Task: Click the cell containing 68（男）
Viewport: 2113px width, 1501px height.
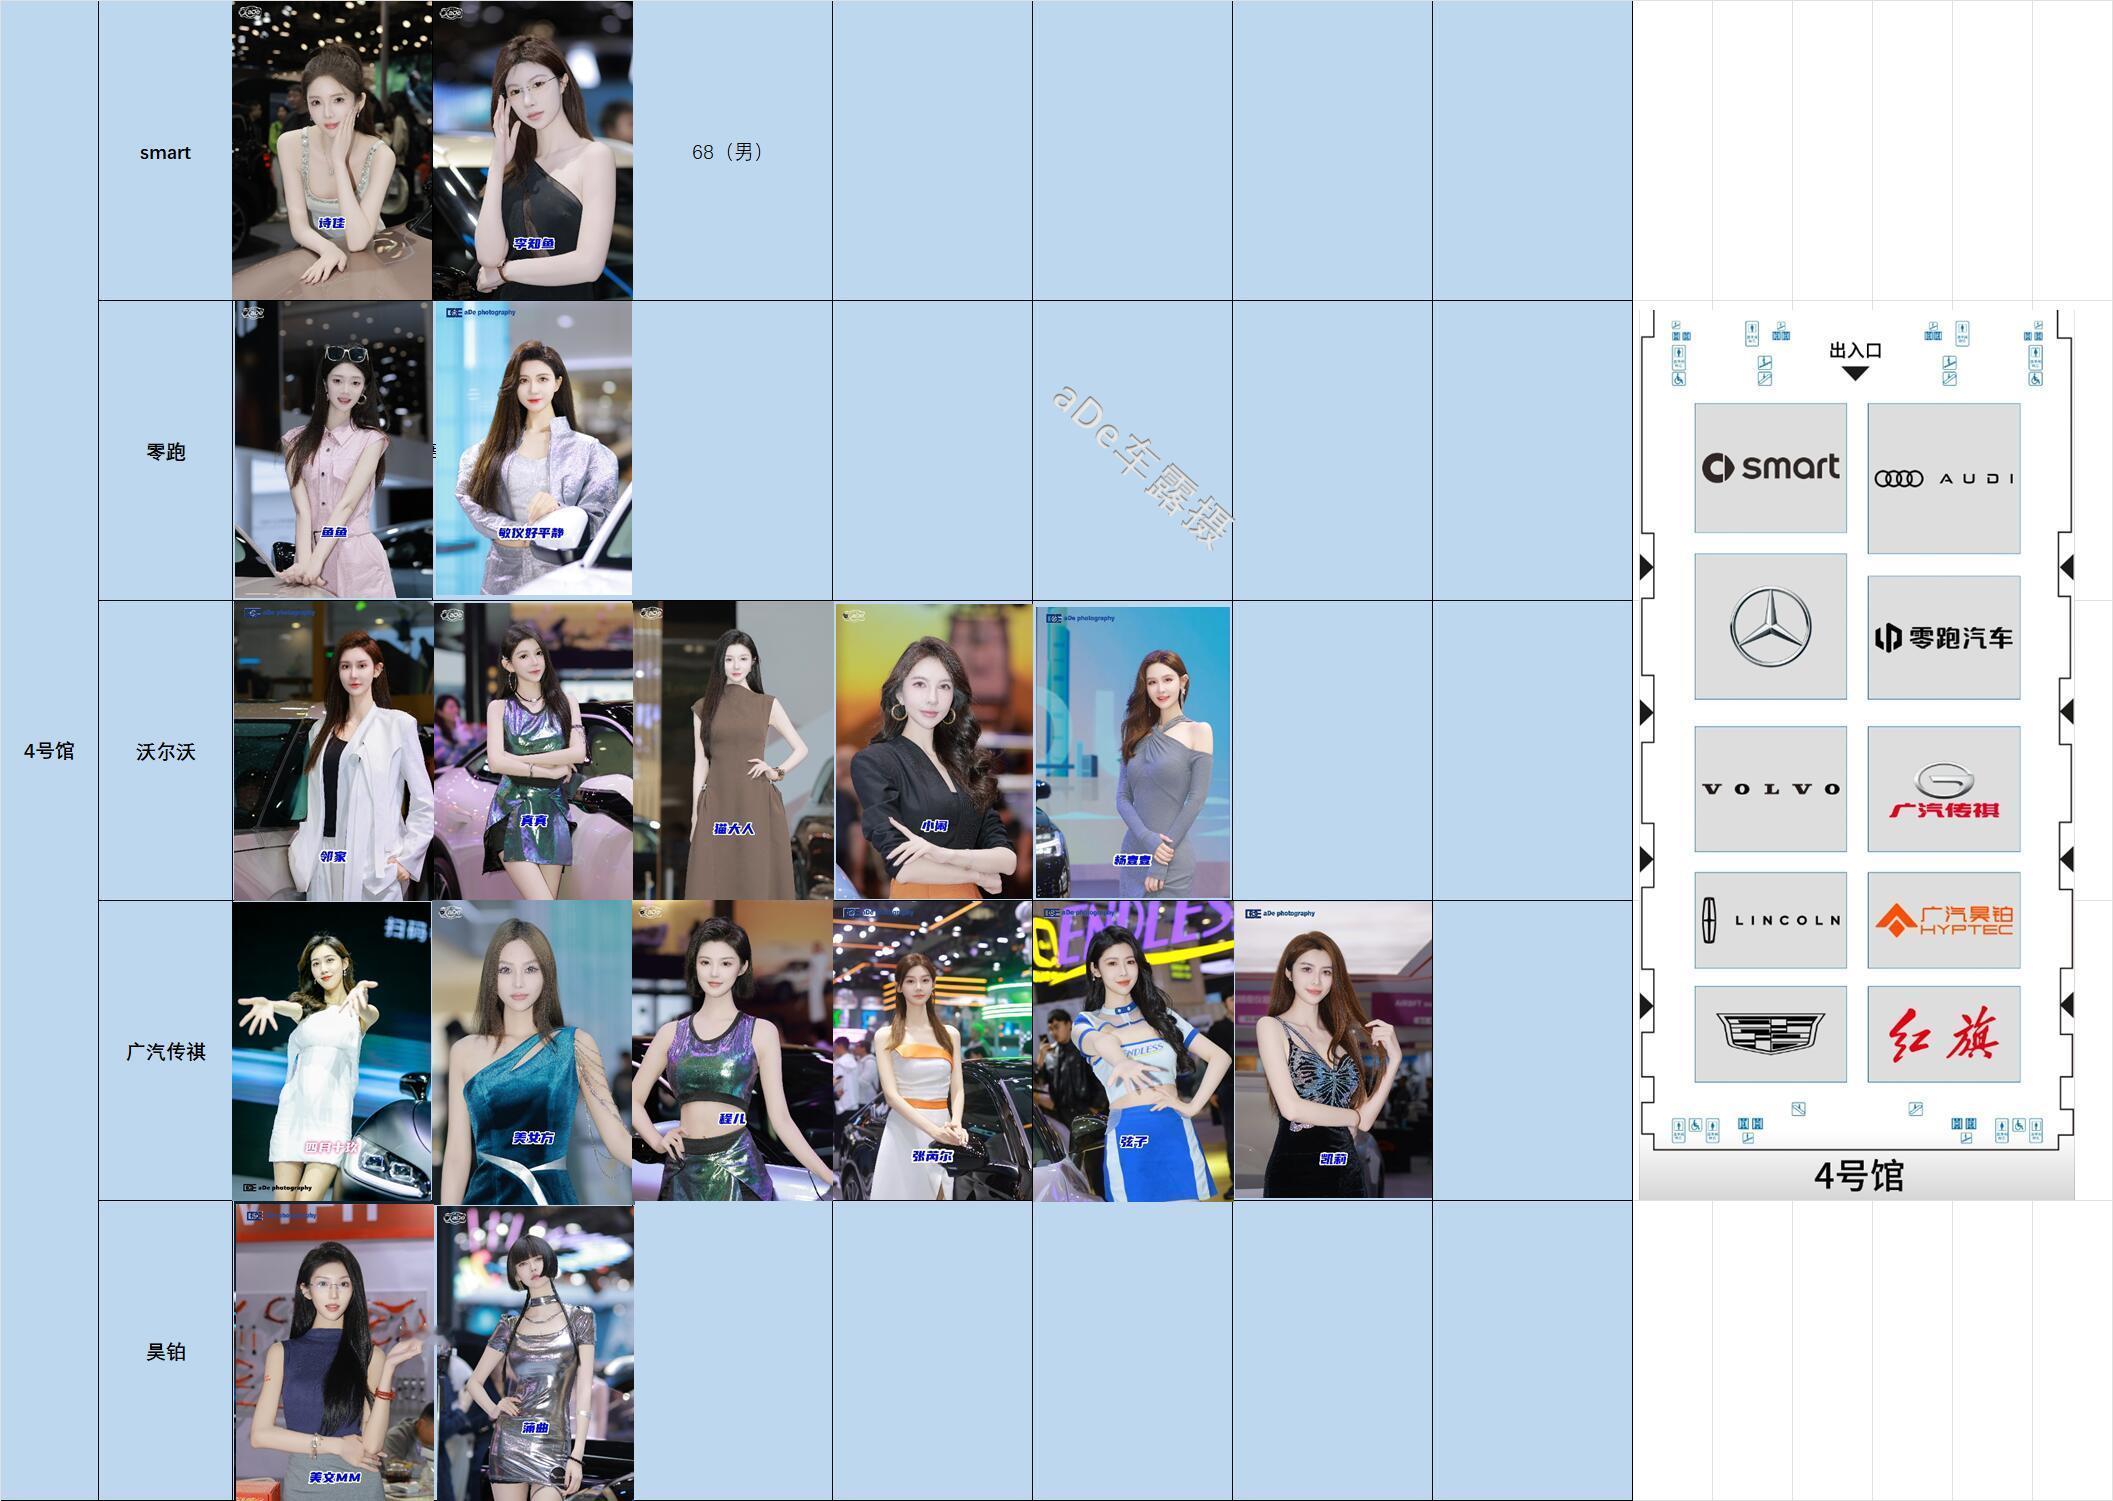Action: [x=732, y=151]
